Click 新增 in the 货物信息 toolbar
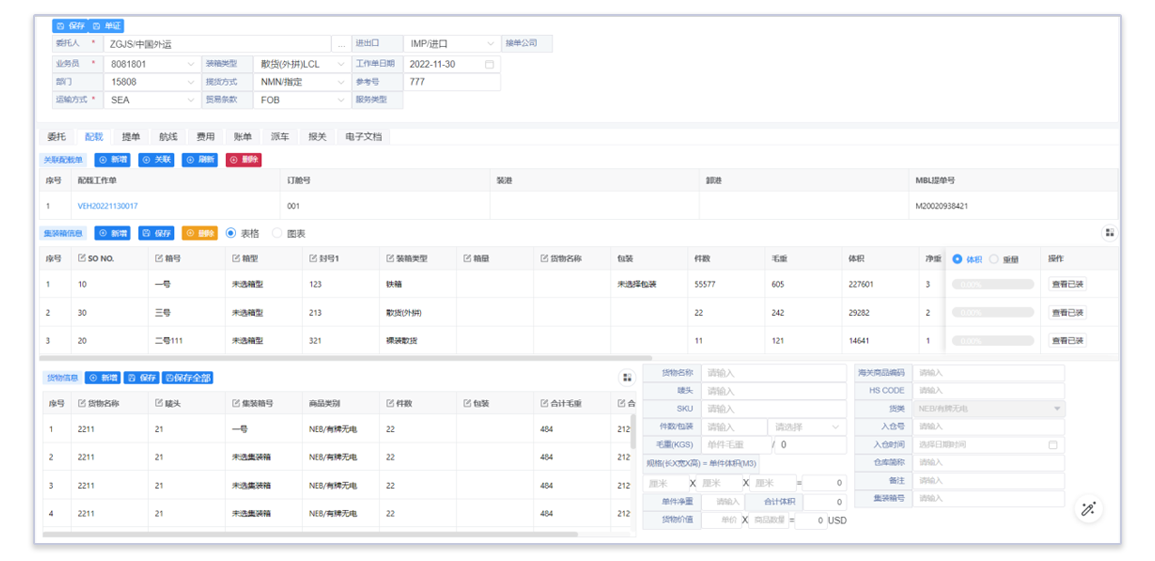 (x=102, y=378)
